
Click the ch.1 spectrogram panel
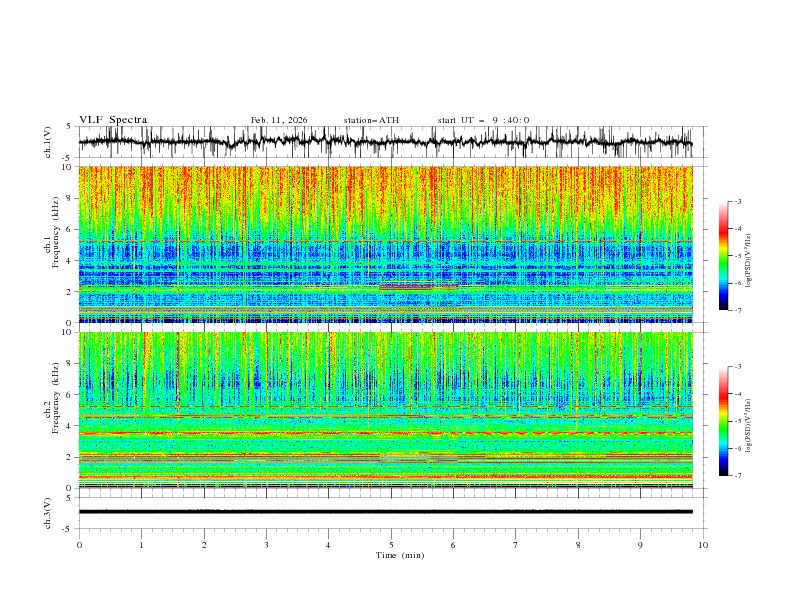coord(385,244)
